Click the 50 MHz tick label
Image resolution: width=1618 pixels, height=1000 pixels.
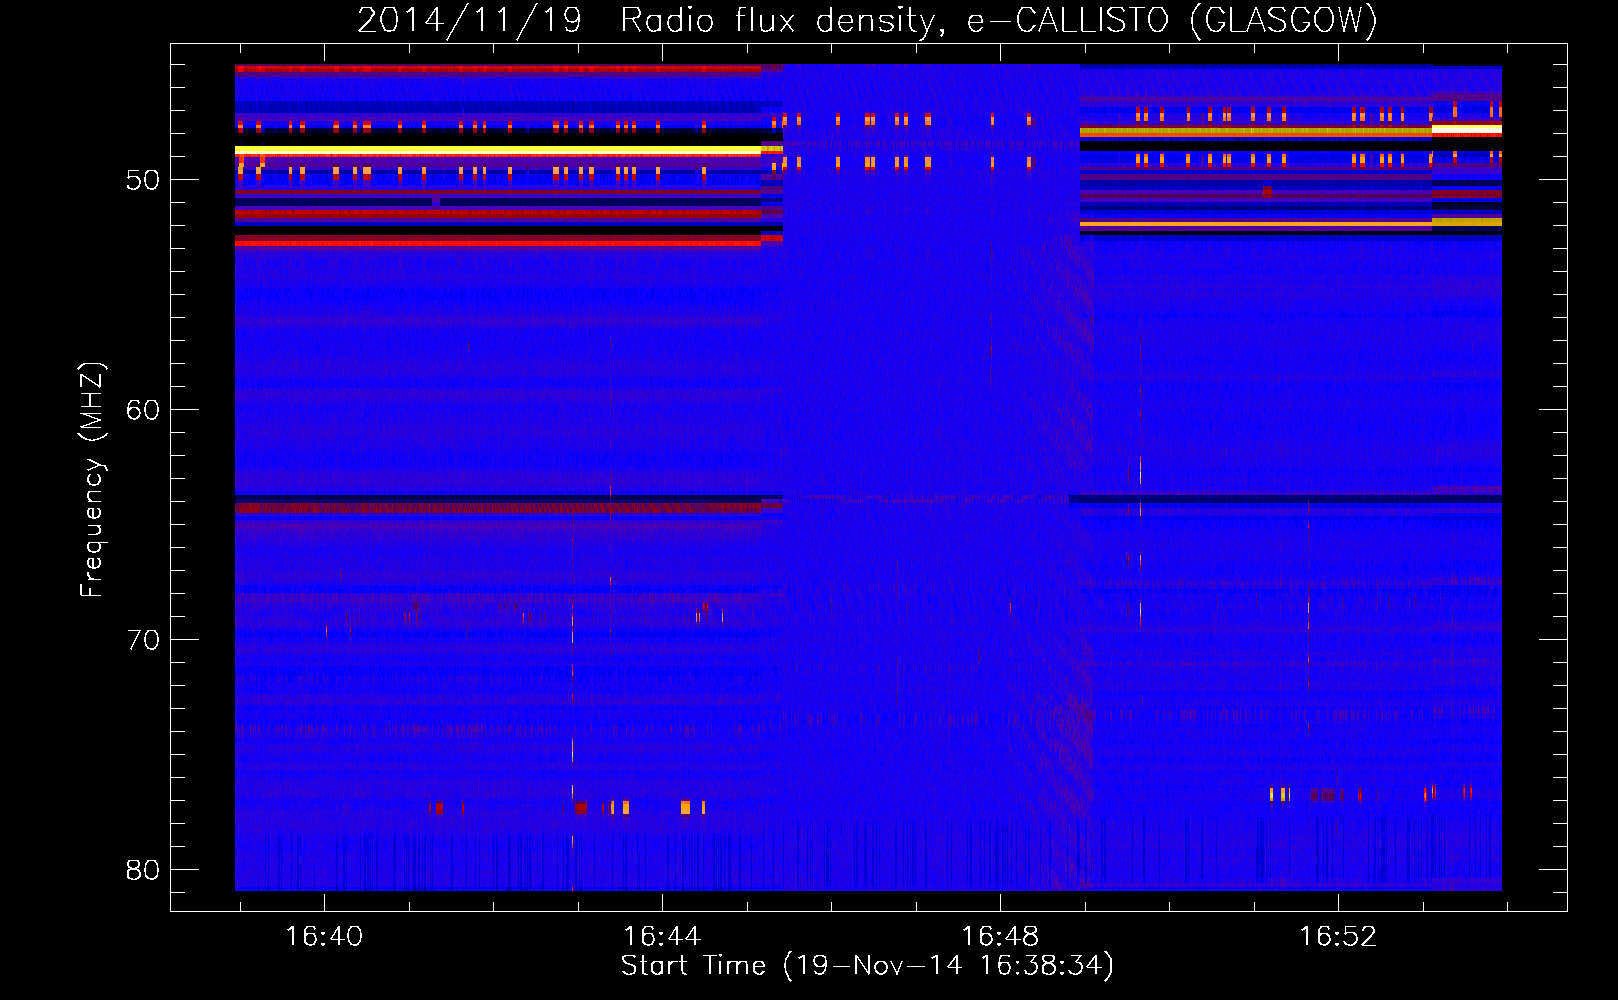(143, 181)
